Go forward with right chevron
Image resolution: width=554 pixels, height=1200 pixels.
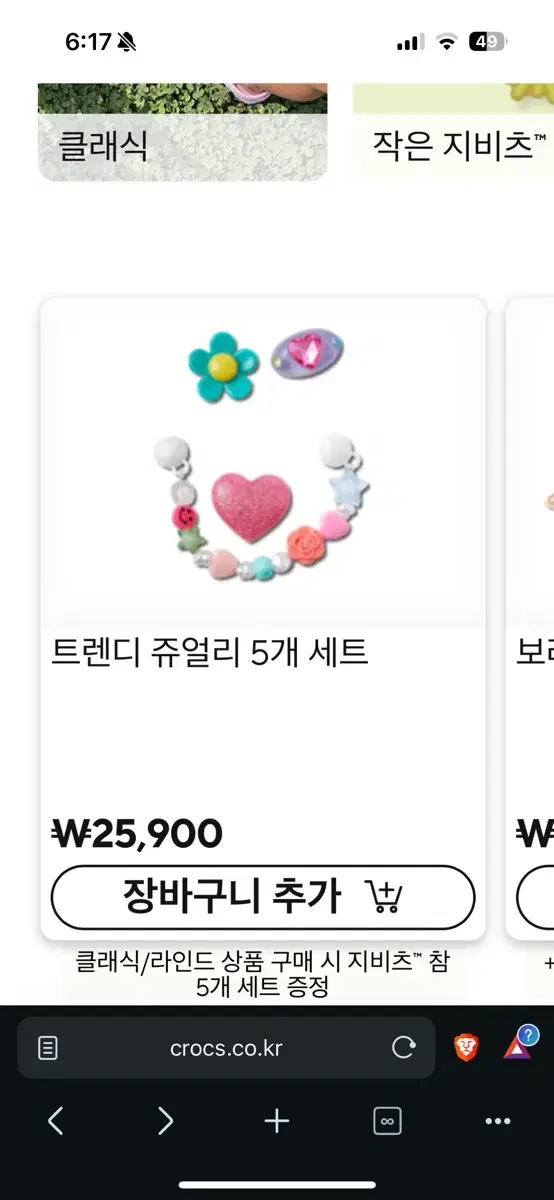pos(166,1121)
